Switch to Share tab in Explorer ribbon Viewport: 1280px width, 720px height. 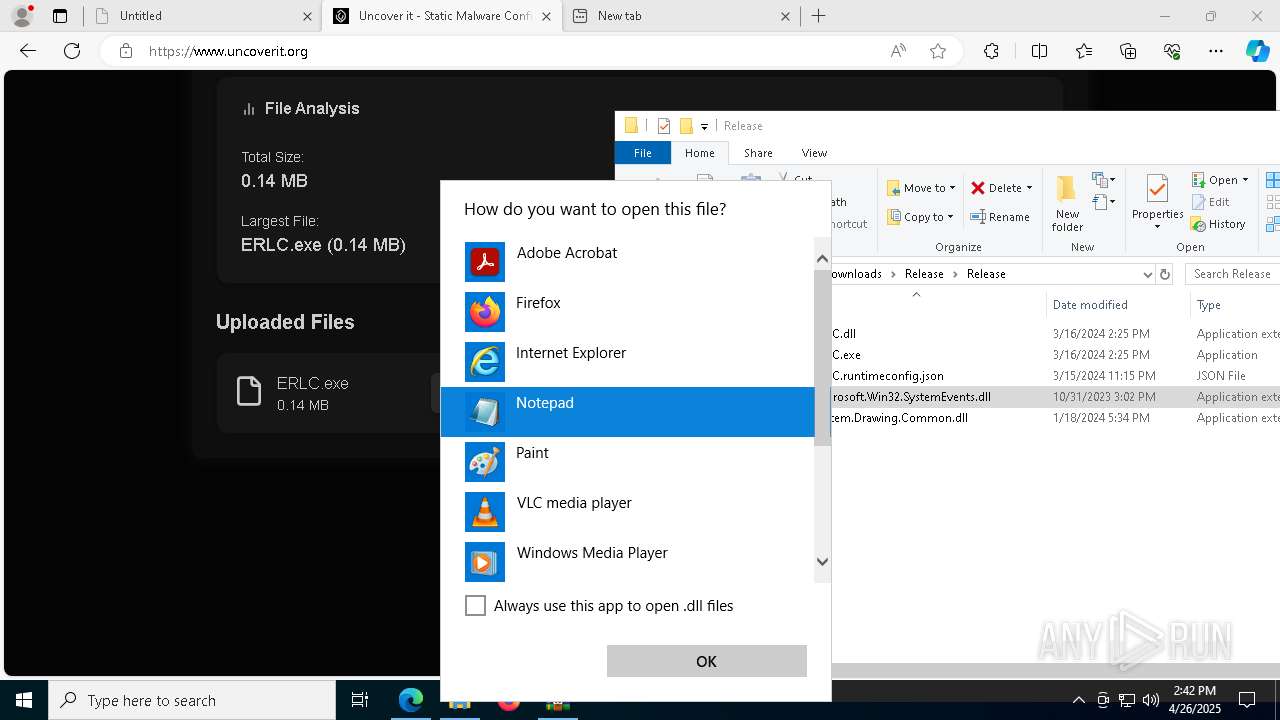click(758, 153)
